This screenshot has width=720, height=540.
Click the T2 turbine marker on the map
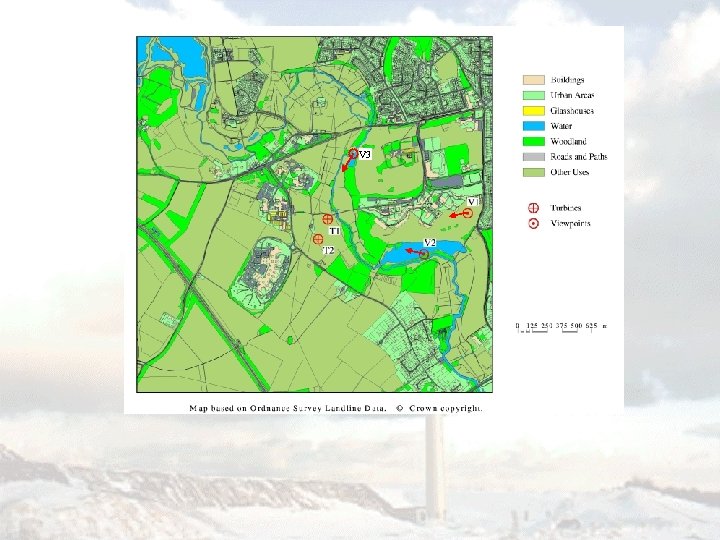(318, 239)
